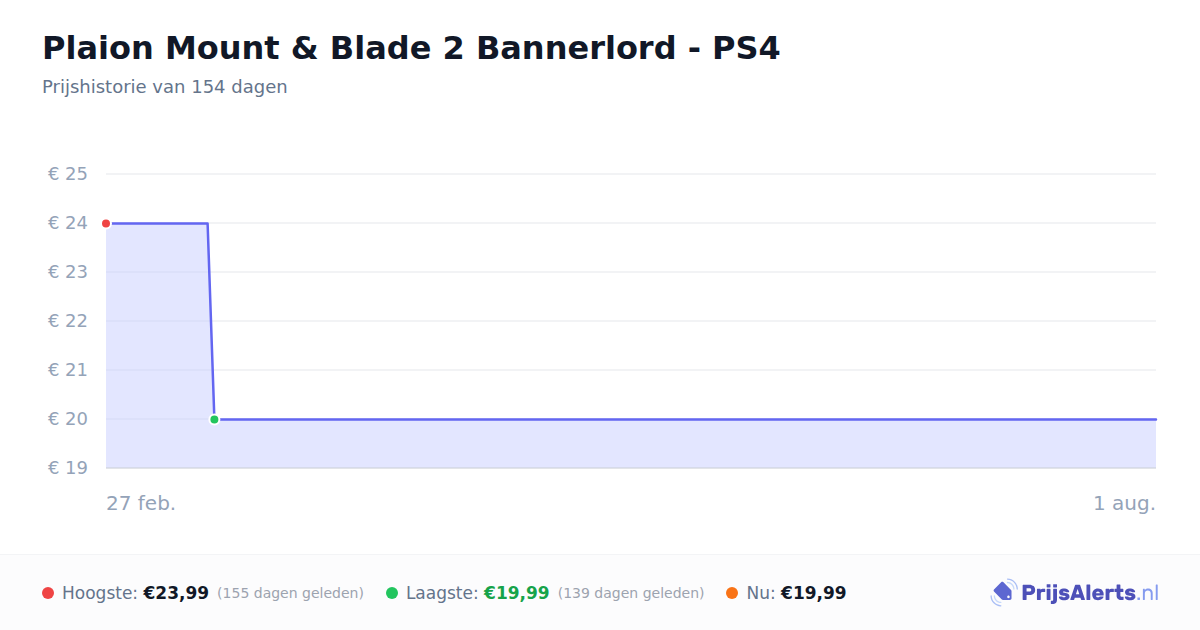Click the 139 dagen geleden note
Screen dimensions: 1200x630
[x=631, y=593]
